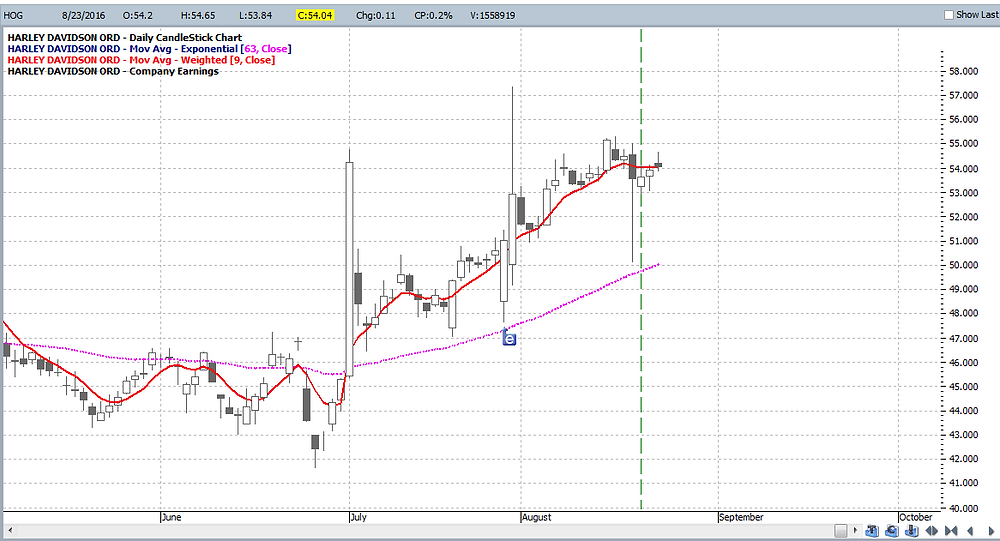Select the Company Earnings legend entry
Viewport: 1000px width, 541px height.
coord(113,71)
